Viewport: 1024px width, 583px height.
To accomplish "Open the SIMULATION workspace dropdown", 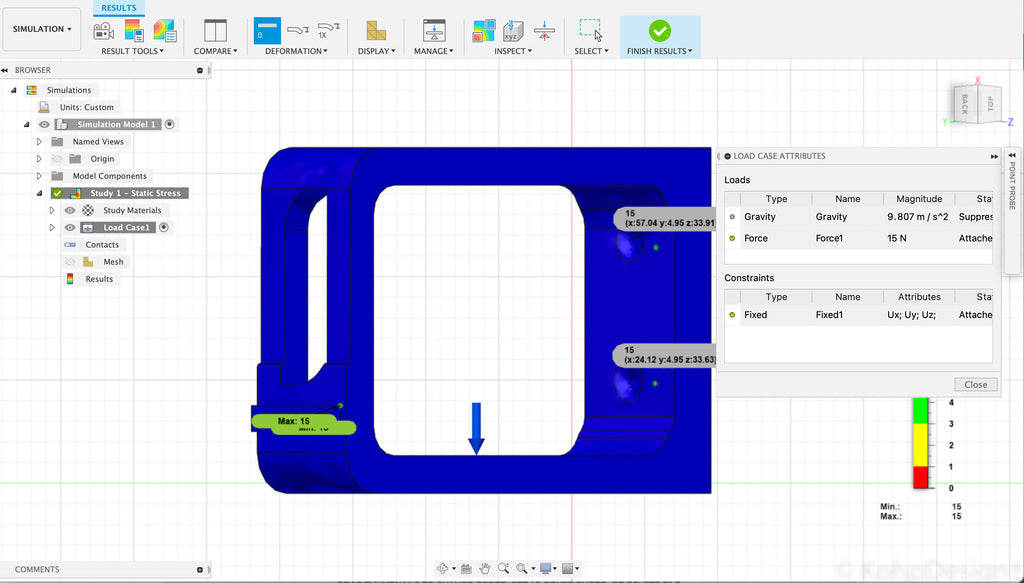I will [42, 29].
